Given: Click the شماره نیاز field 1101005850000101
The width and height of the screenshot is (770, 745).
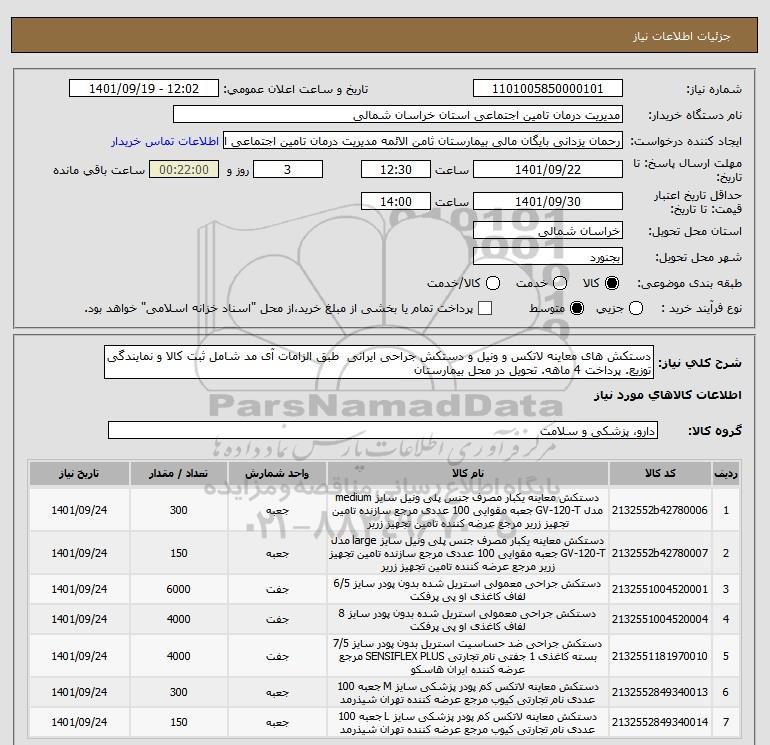Looking at the screenshot, I should (x=548, y=88).
